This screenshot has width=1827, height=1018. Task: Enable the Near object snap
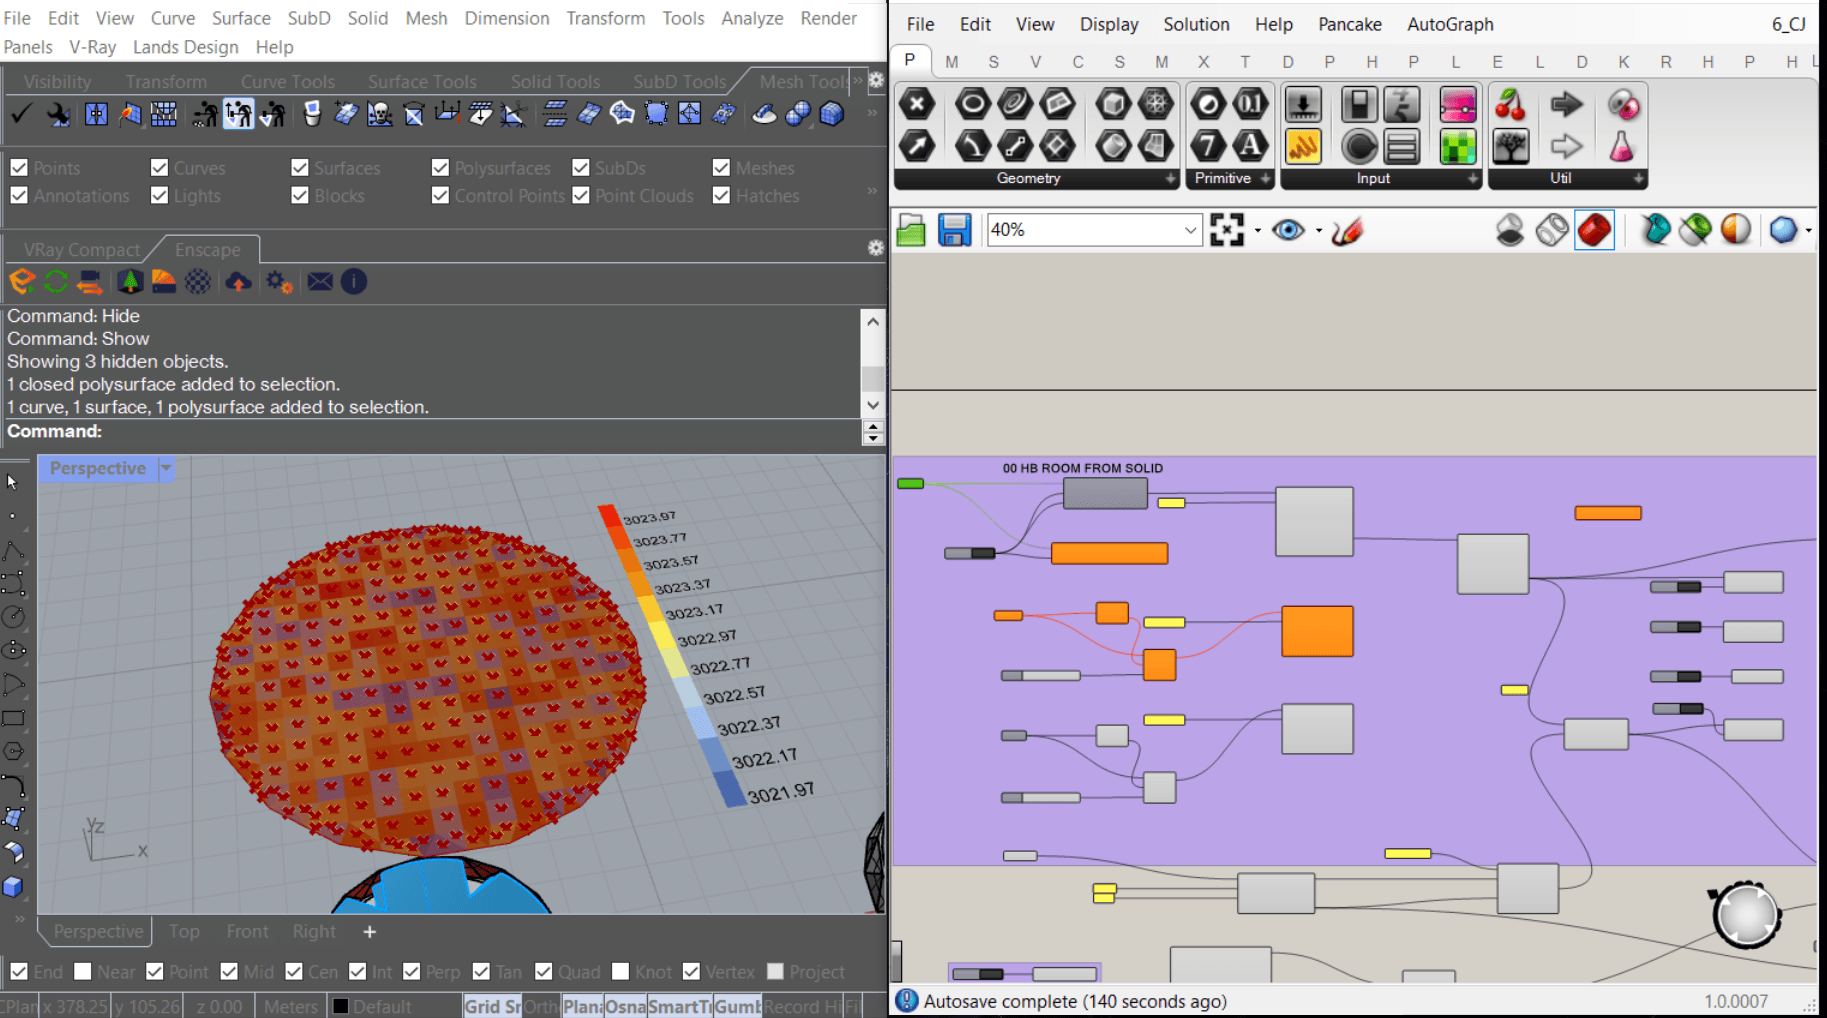coord(83,971)
